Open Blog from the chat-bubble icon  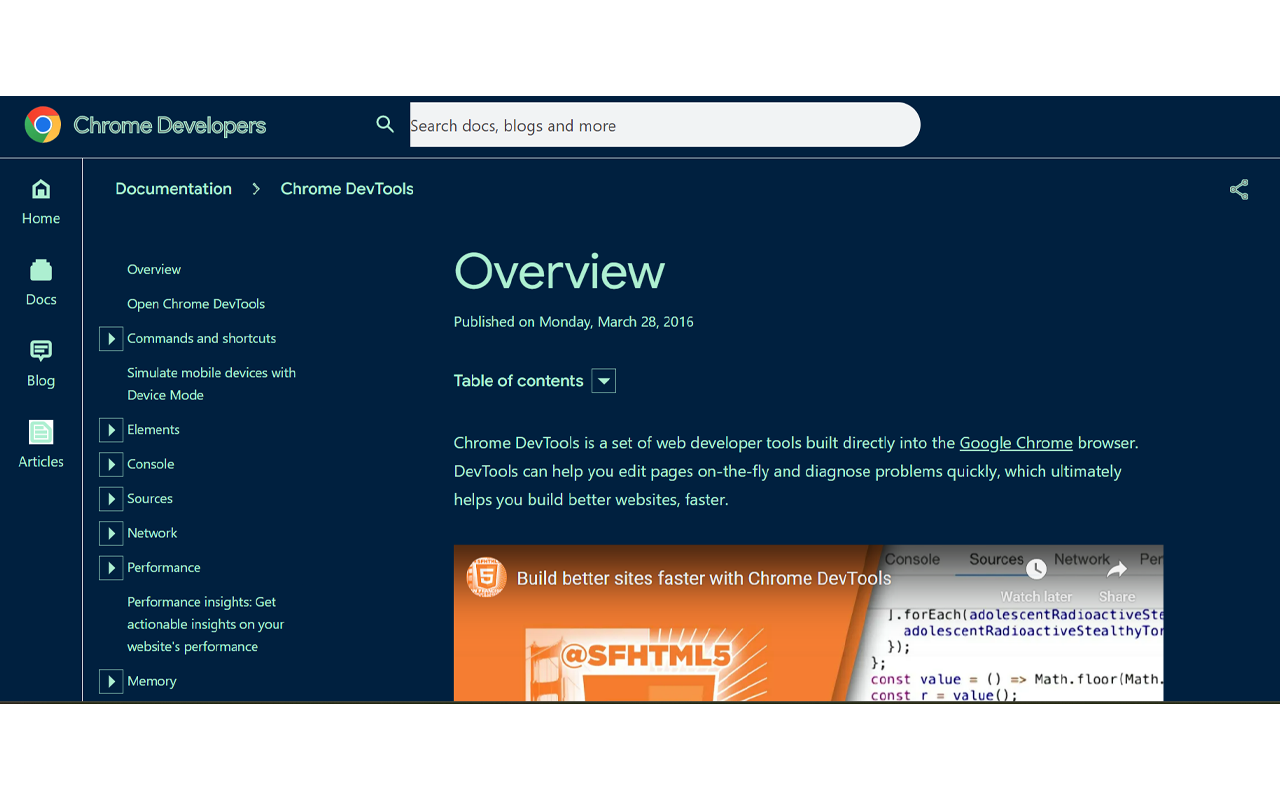(x=41, y=351)
